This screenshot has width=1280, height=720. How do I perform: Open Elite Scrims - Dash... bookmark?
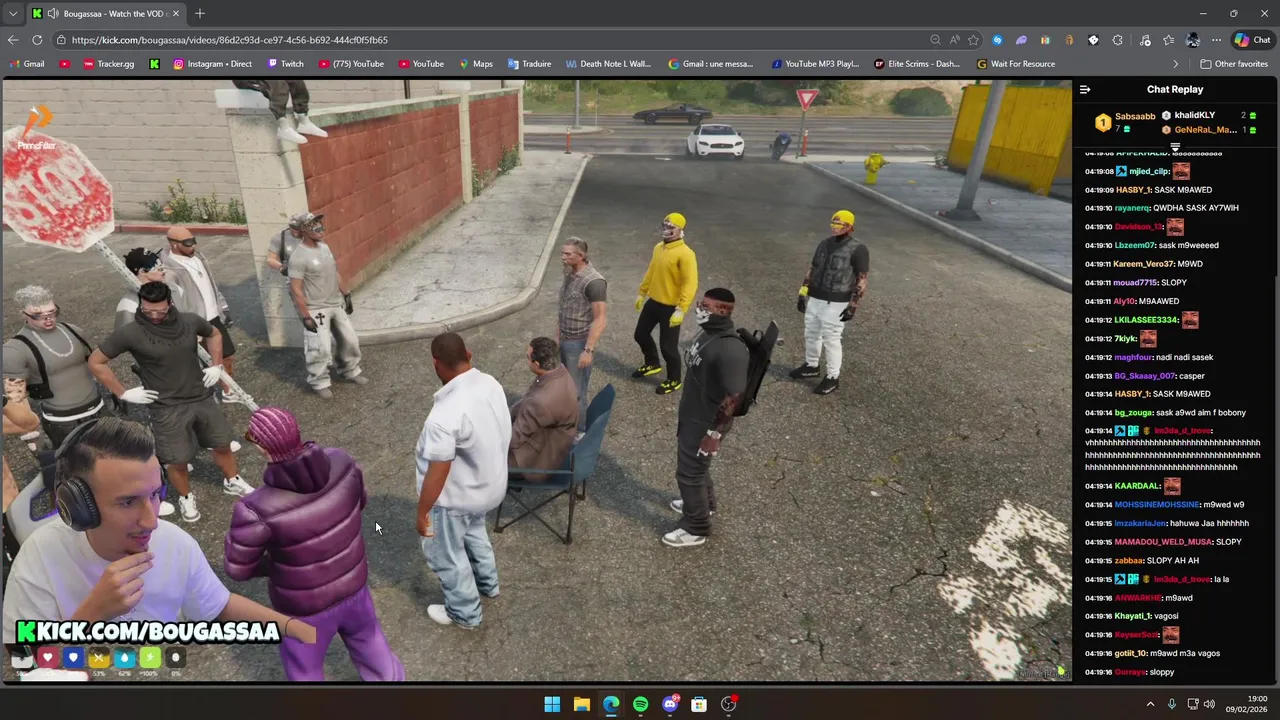[917, 64]
